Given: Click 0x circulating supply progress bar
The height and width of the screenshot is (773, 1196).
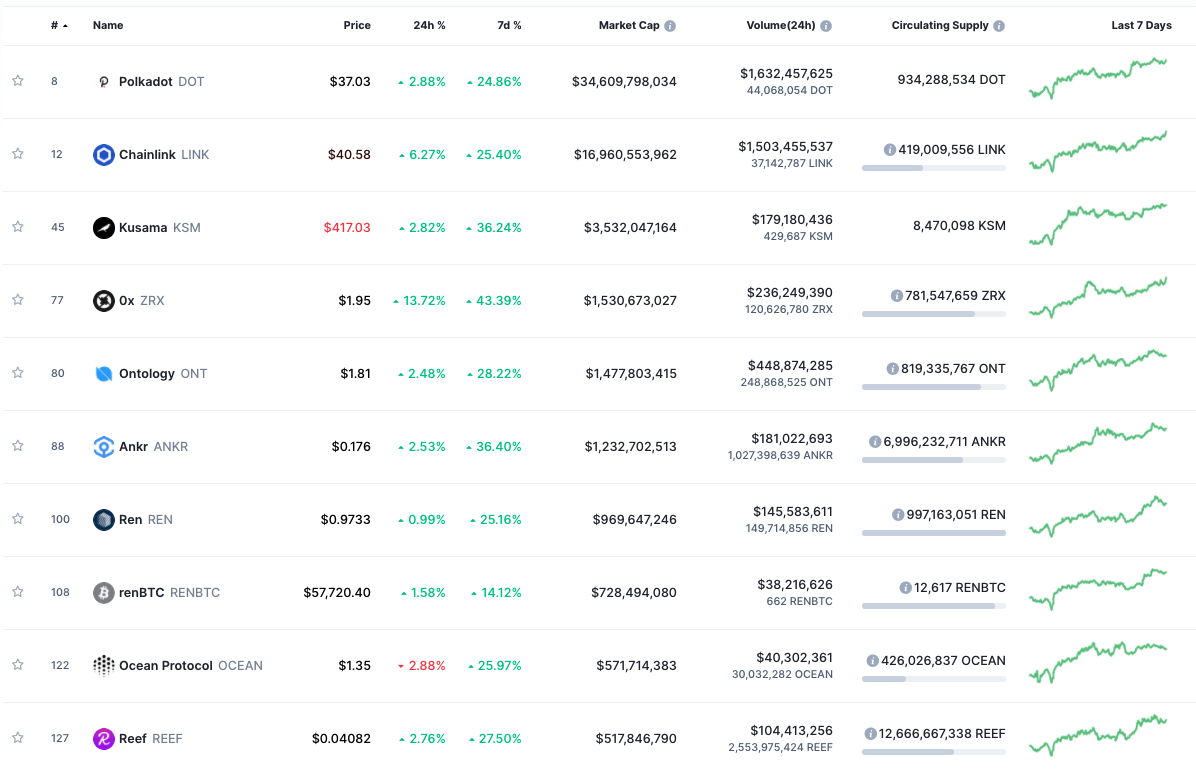Looking at the screenshot, I should point(934,314).
